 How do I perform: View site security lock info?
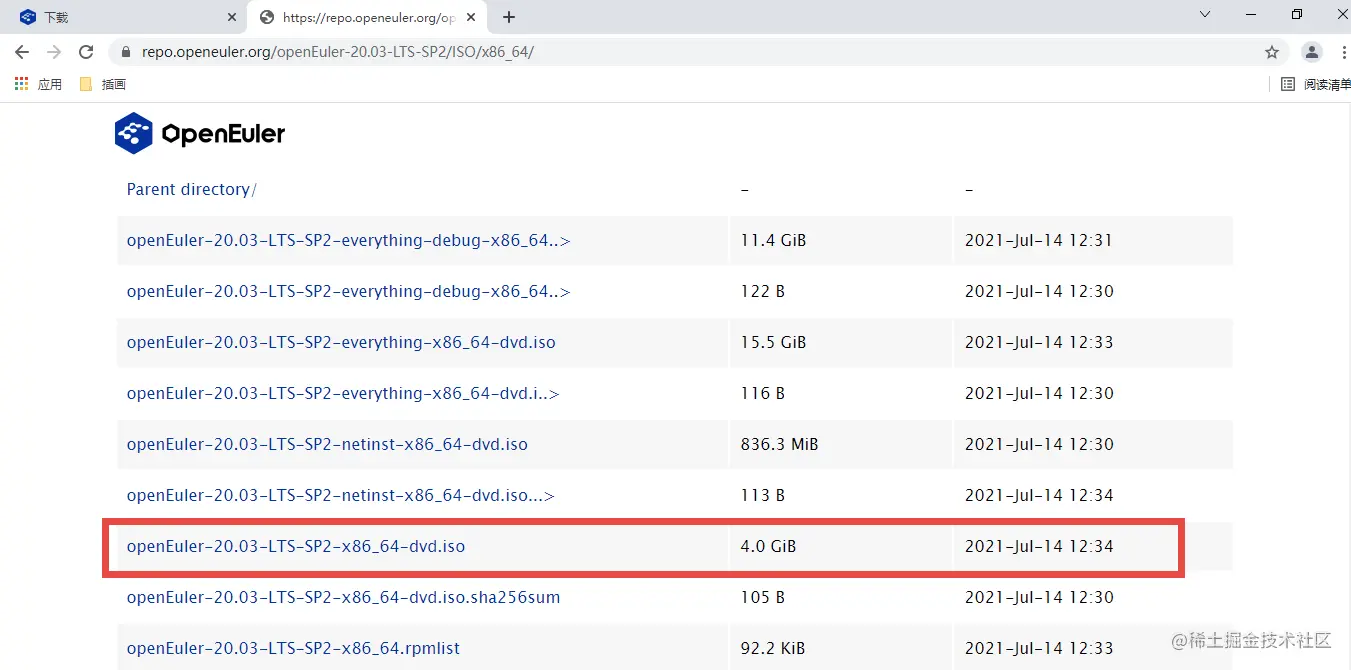(126, 52)
